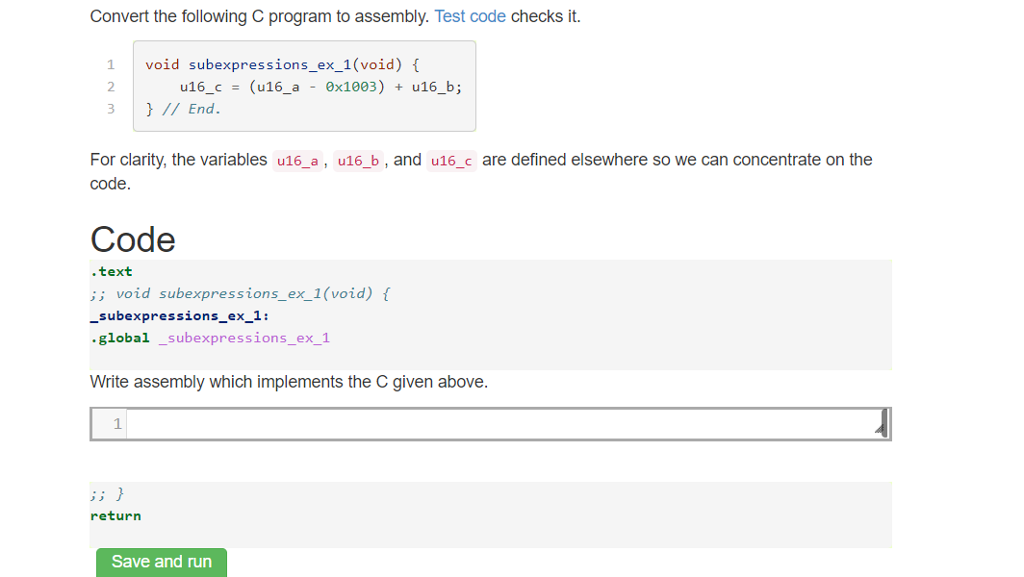This screenshot has height=577, width=1024.
Task: Click line number 2 in the C snippet
Action: (110, 86)
